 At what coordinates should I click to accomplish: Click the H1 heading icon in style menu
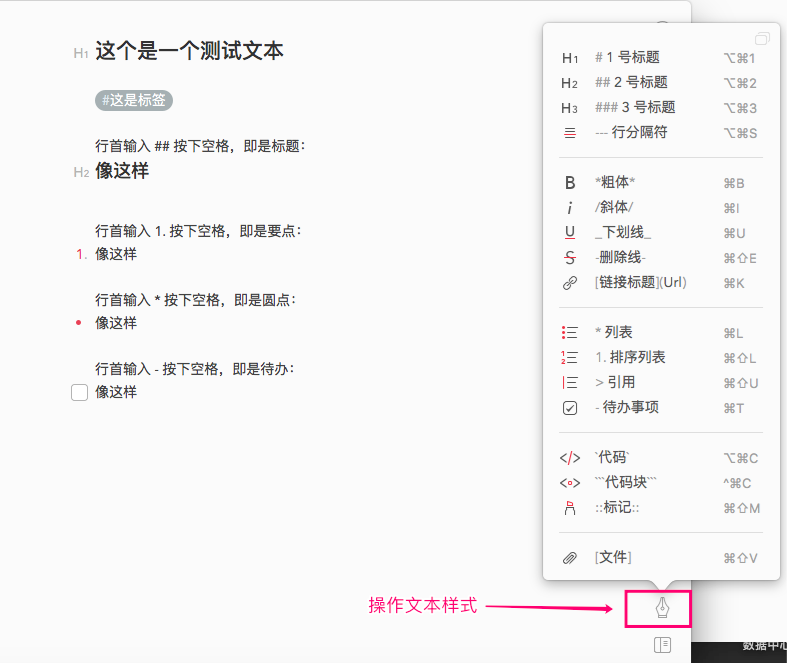click(x=570, y=58)
